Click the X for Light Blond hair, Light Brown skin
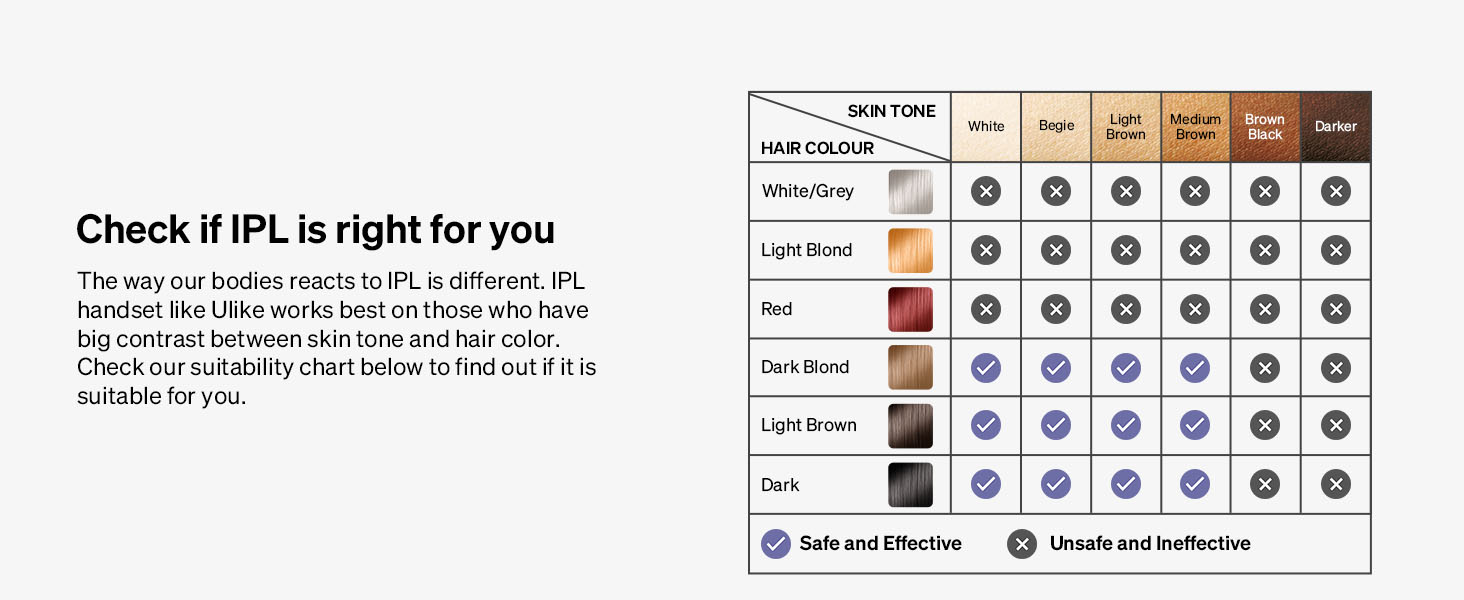This screenshot has width=1464, height=600. click(1126, 250)
